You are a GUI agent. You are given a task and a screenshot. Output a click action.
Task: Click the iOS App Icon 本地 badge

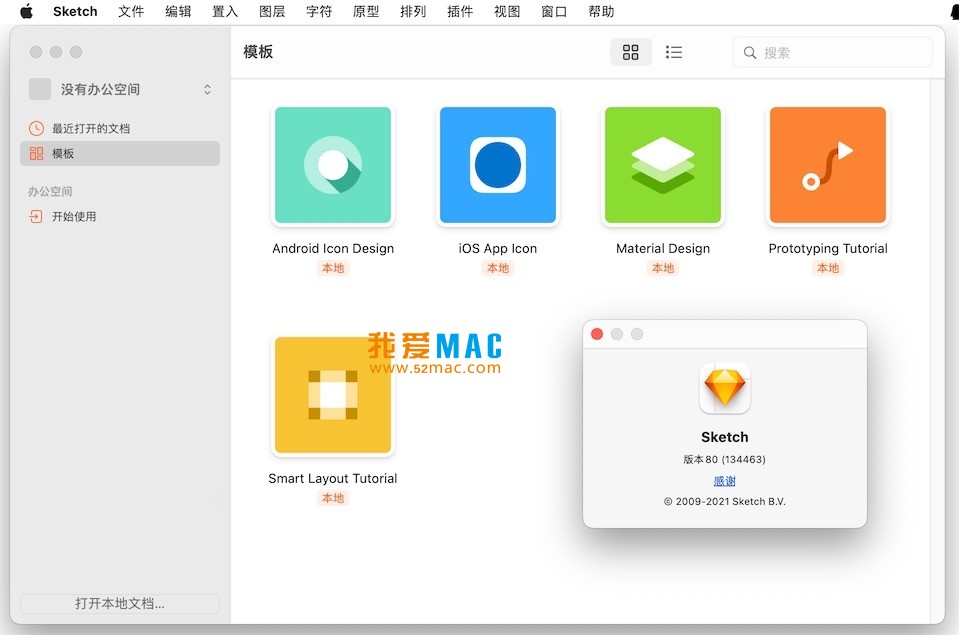[497, 268]
